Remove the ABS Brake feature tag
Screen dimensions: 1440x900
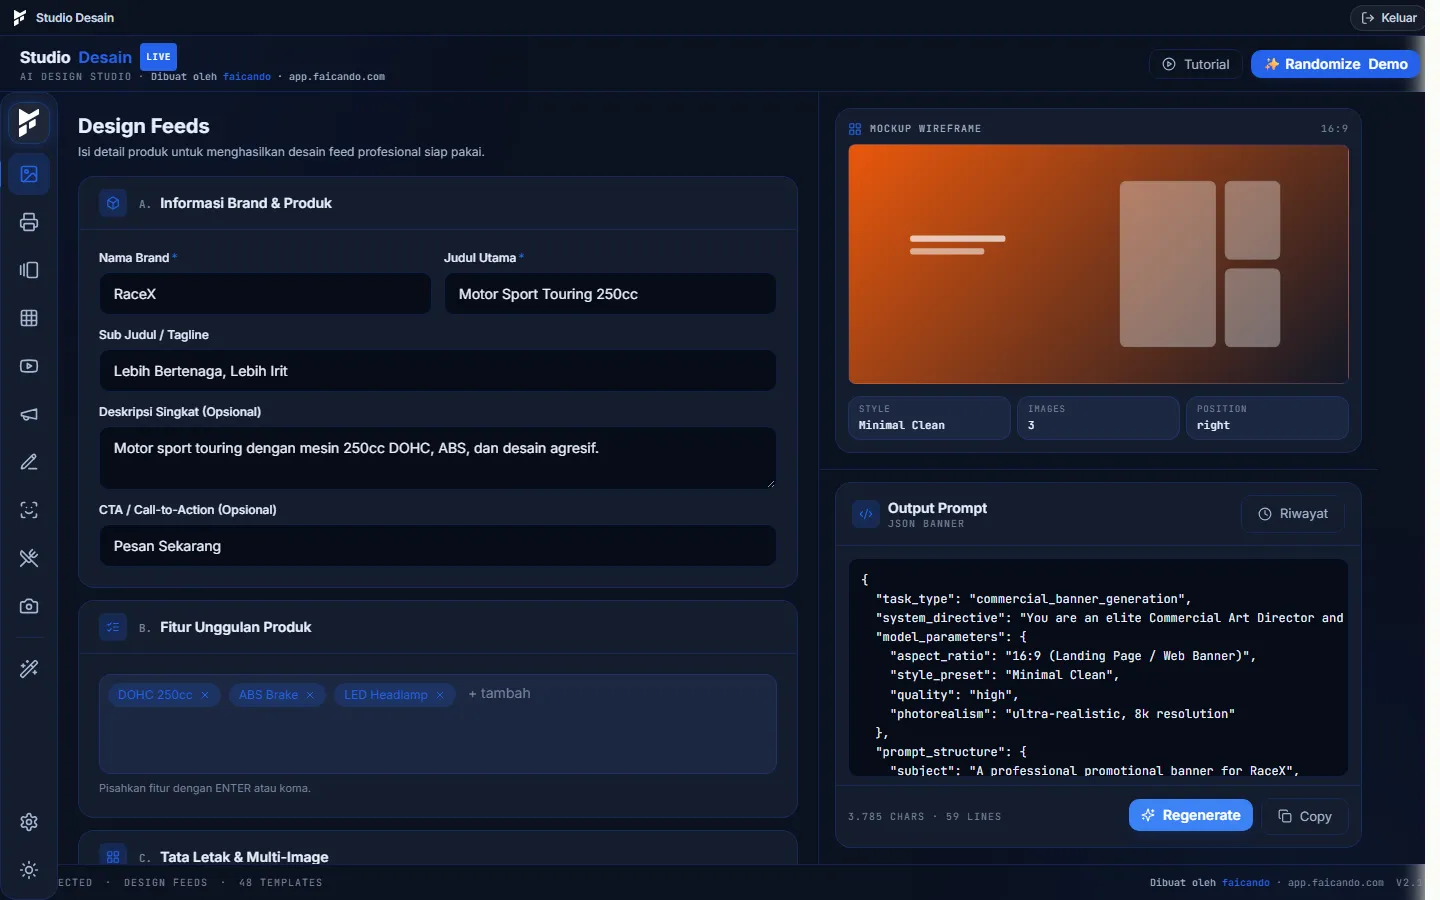point(310,695)
